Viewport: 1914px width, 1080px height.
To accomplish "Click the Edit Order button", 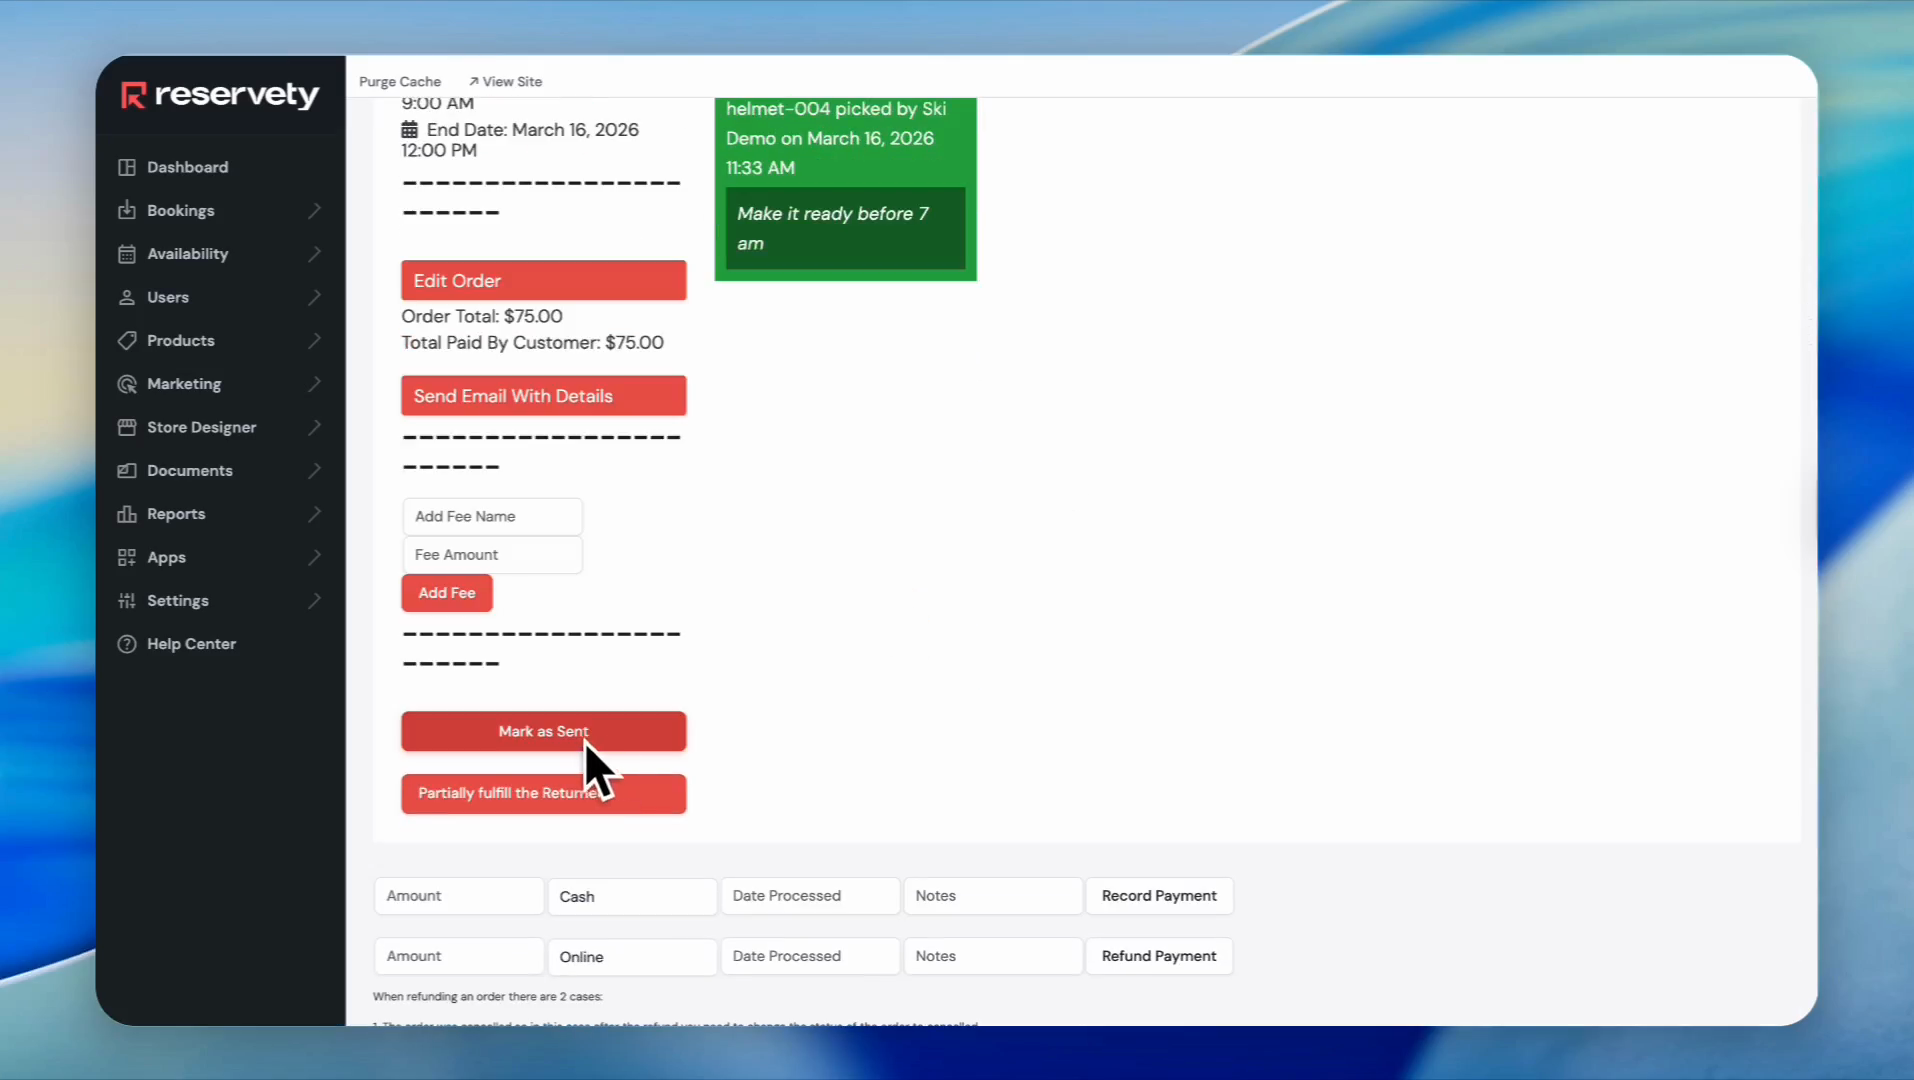I will point(543,281).
